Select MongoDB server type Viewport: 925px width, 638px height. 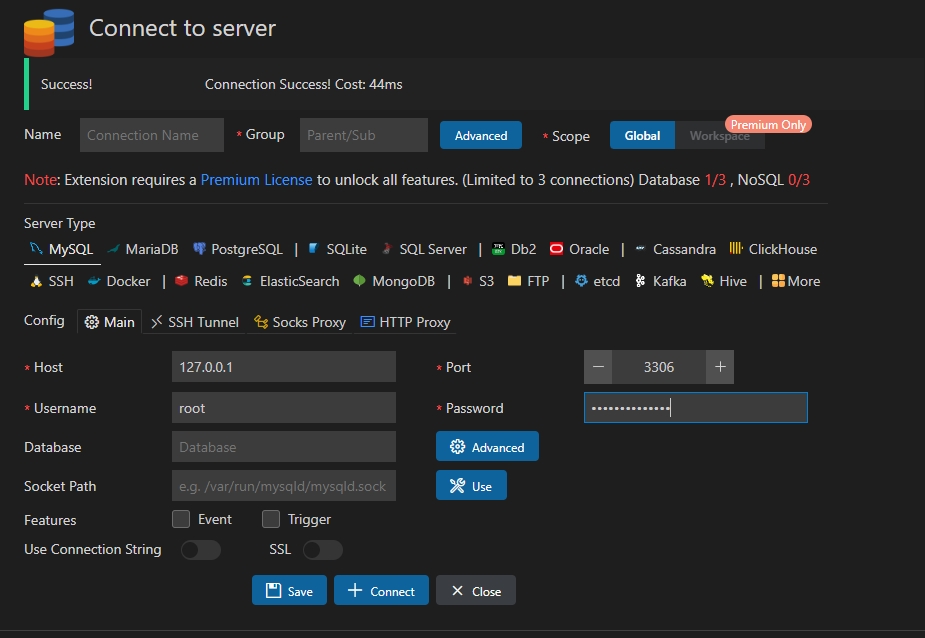394,281
